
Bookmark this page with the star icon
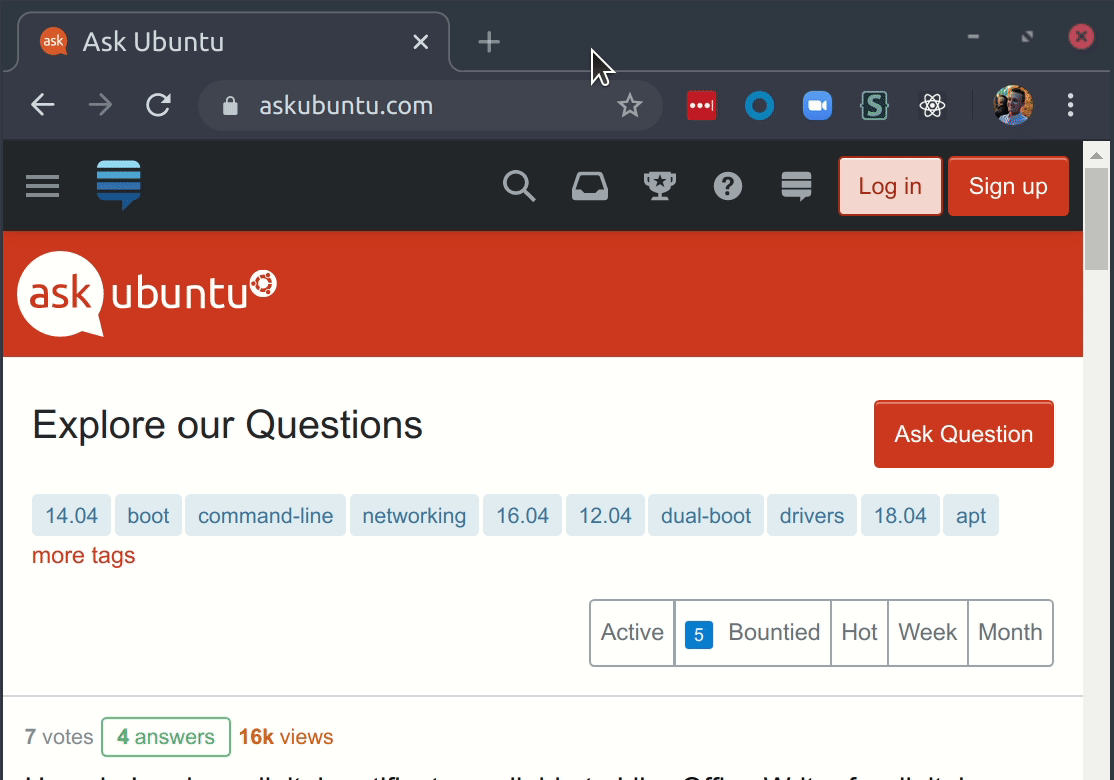(629, 106)
